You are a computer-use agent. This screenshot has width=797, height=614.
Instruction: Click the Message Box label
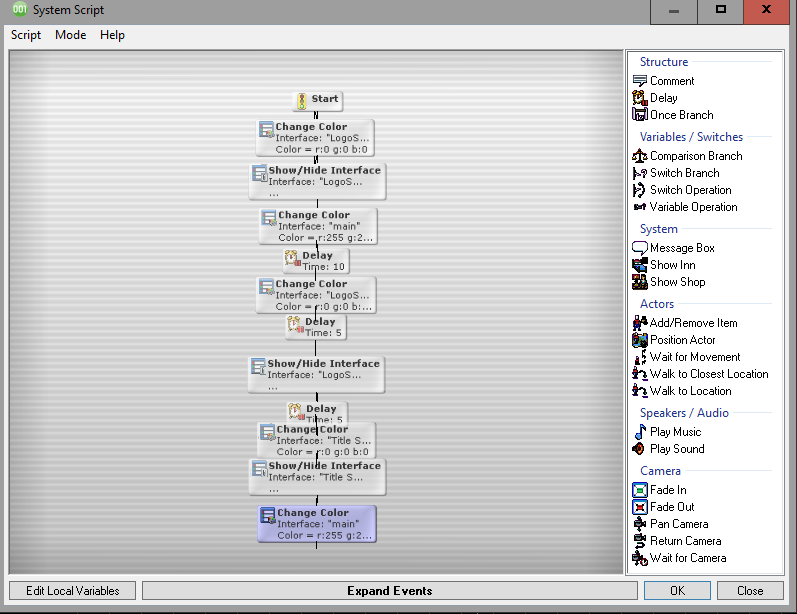click(682, 248)
